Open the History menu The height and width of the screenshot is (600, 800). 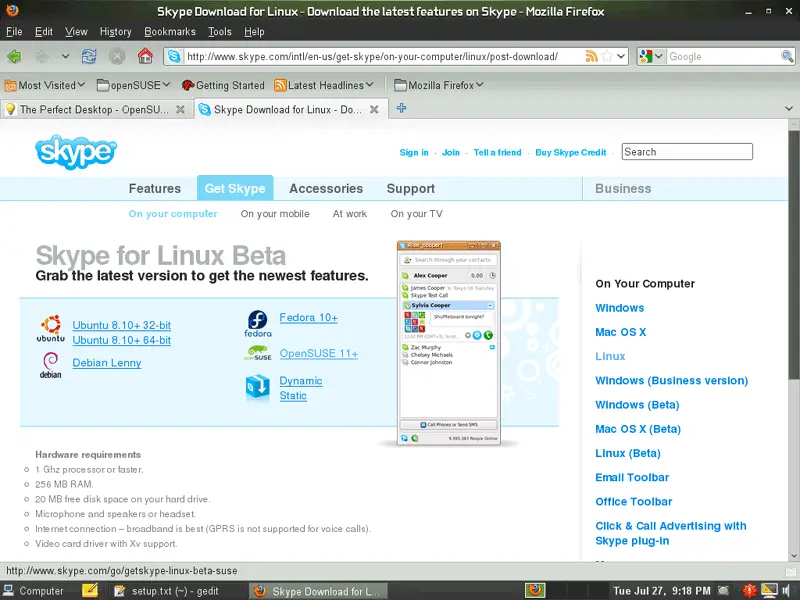click(115, 32)
